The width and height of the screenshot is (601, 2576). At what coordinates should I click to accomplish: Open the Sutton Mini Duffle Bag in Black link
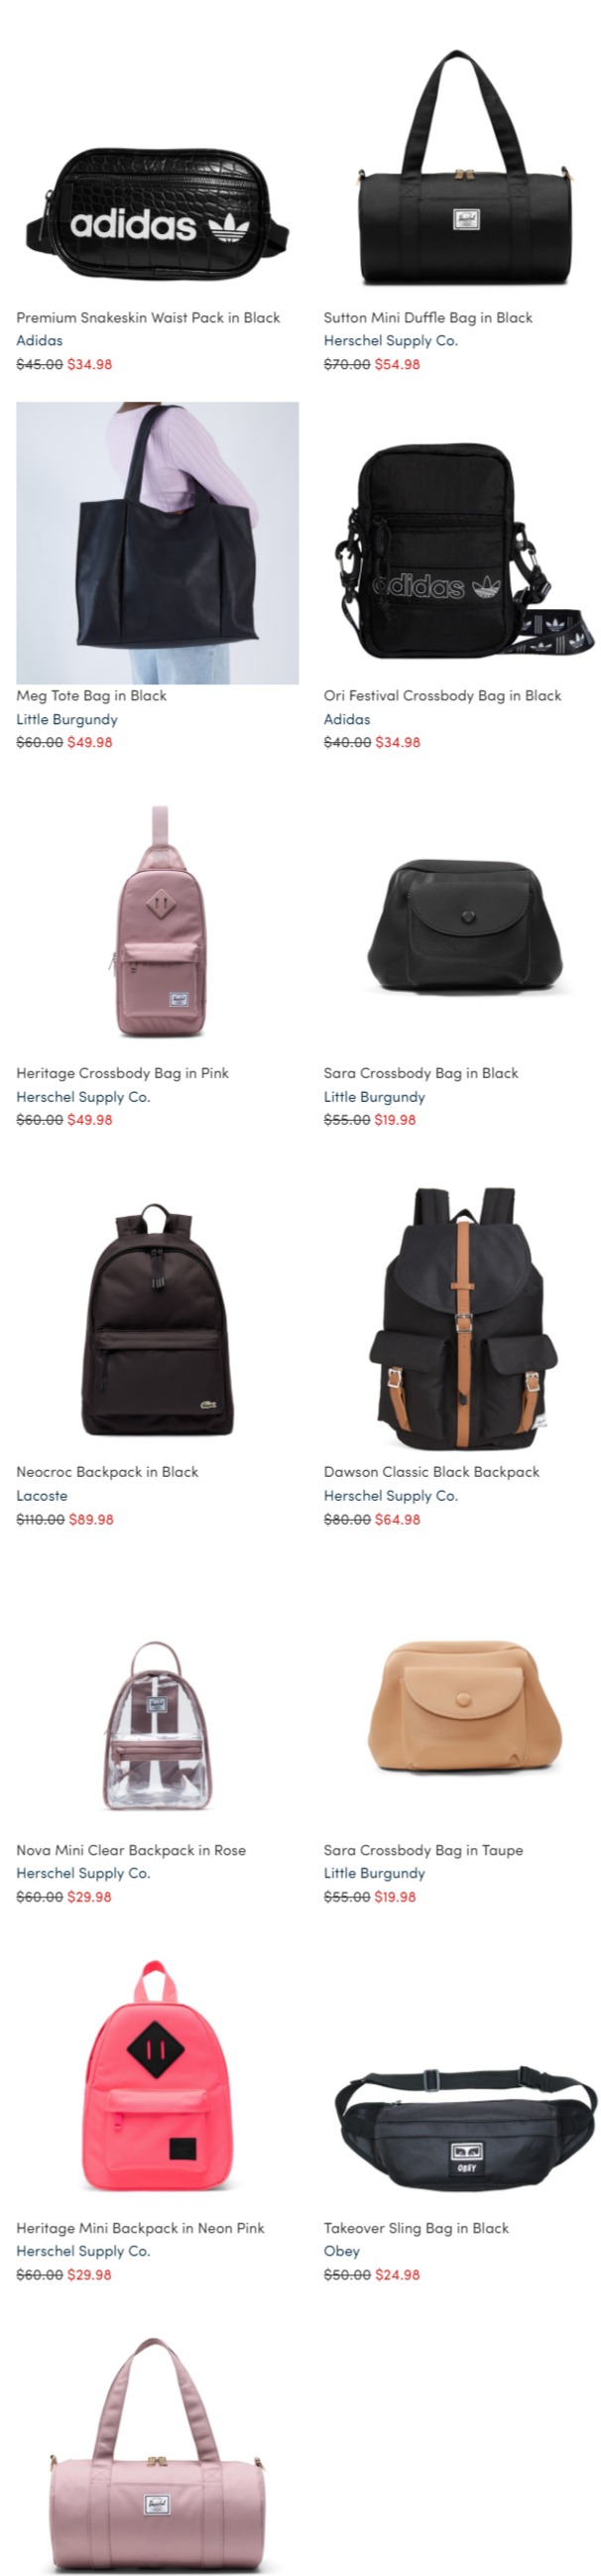click(428, 317)
